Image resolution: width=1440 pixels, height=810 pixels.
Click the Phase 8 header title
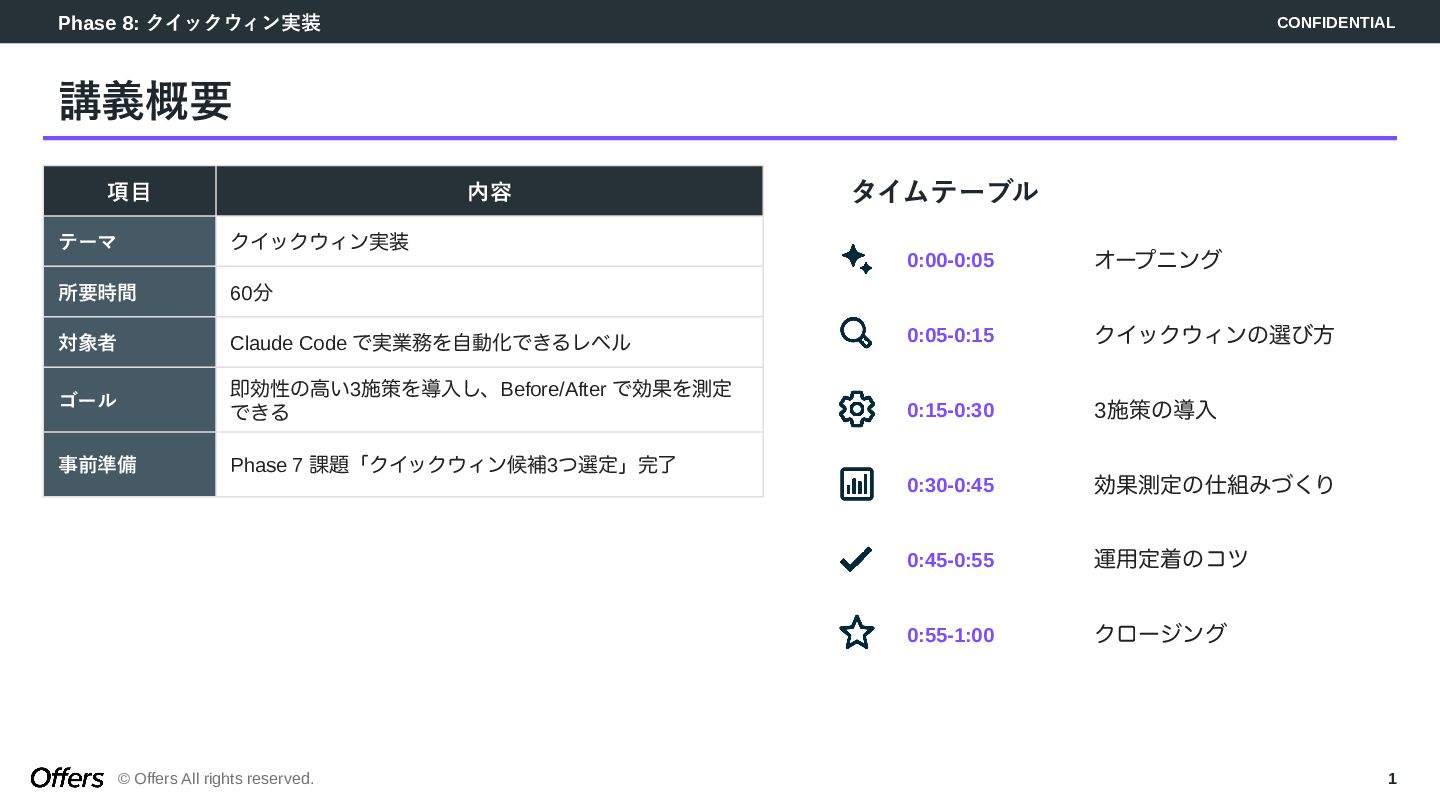click(x=189, y=23)
